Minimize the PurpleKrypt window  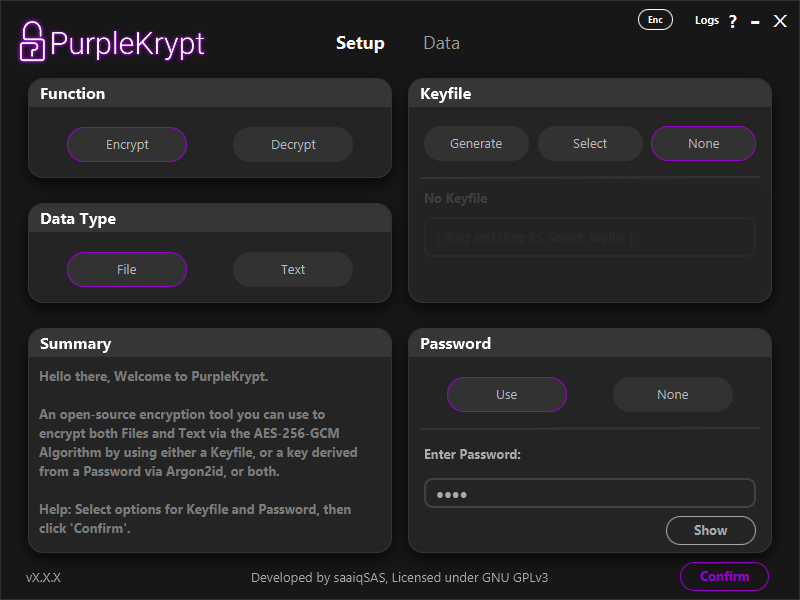pyautogui.click(x=755, y=21)
